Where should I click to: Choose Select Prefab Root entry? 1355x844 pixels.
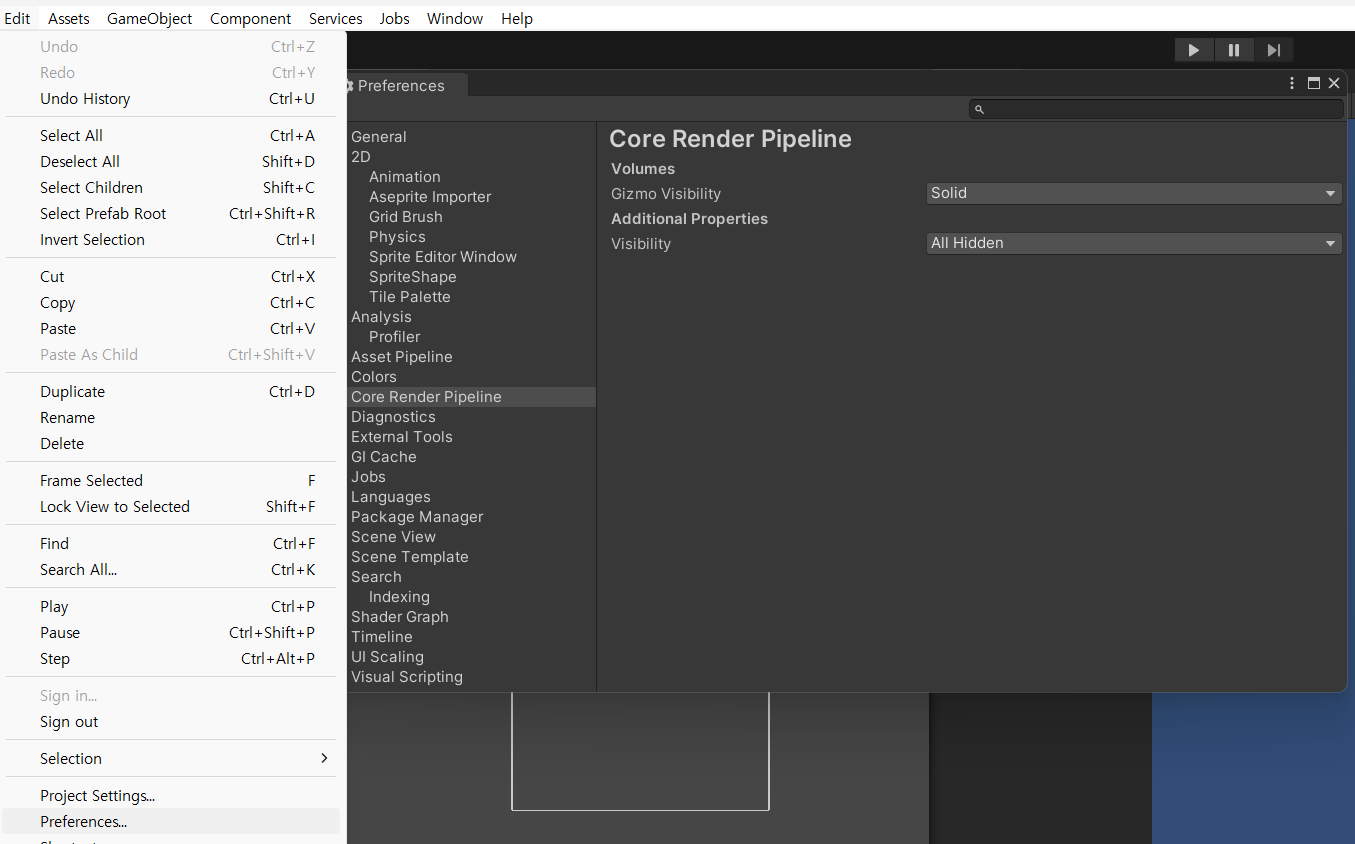[172, 213]
